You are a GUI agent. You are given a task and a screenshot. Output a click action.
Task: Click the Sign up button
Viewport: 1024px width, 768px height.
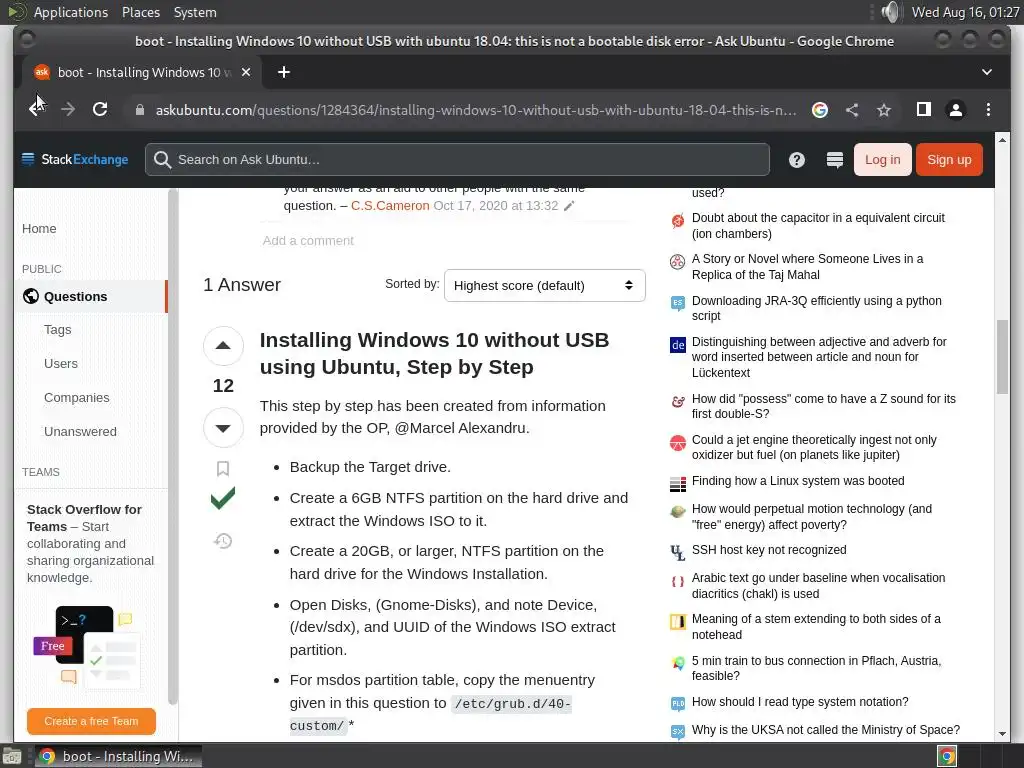[949, 159]
